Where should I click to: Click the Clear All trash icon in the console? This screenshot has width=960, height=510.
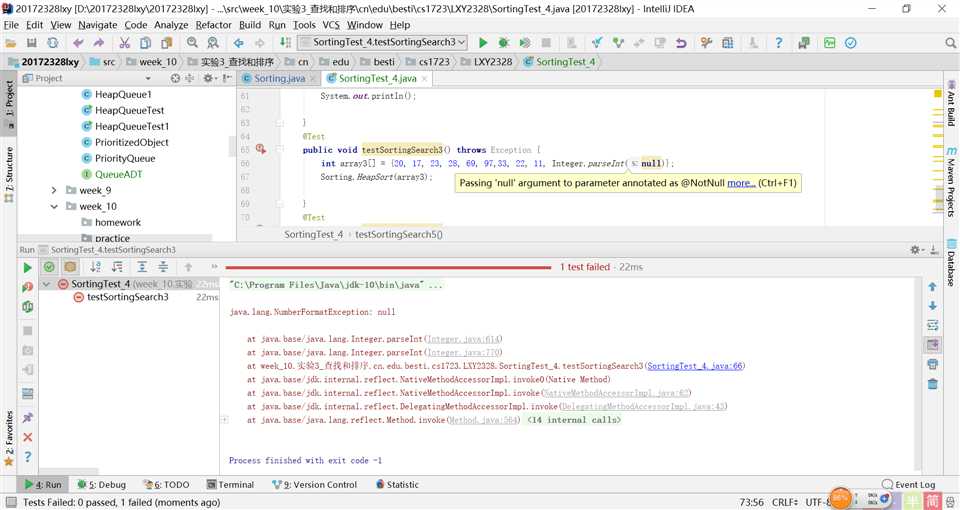point(932,384)
